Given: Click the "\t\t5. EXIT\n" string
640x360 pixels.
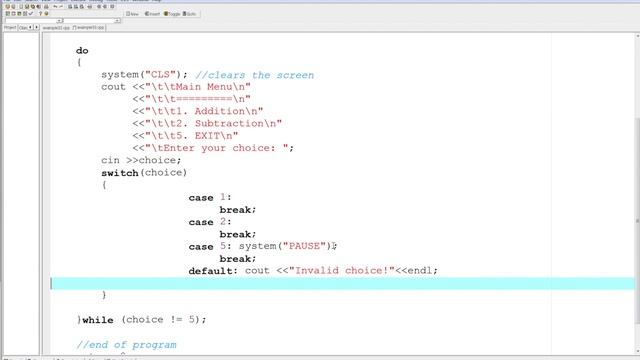Looking at the screenshot, I should point(191,136).
